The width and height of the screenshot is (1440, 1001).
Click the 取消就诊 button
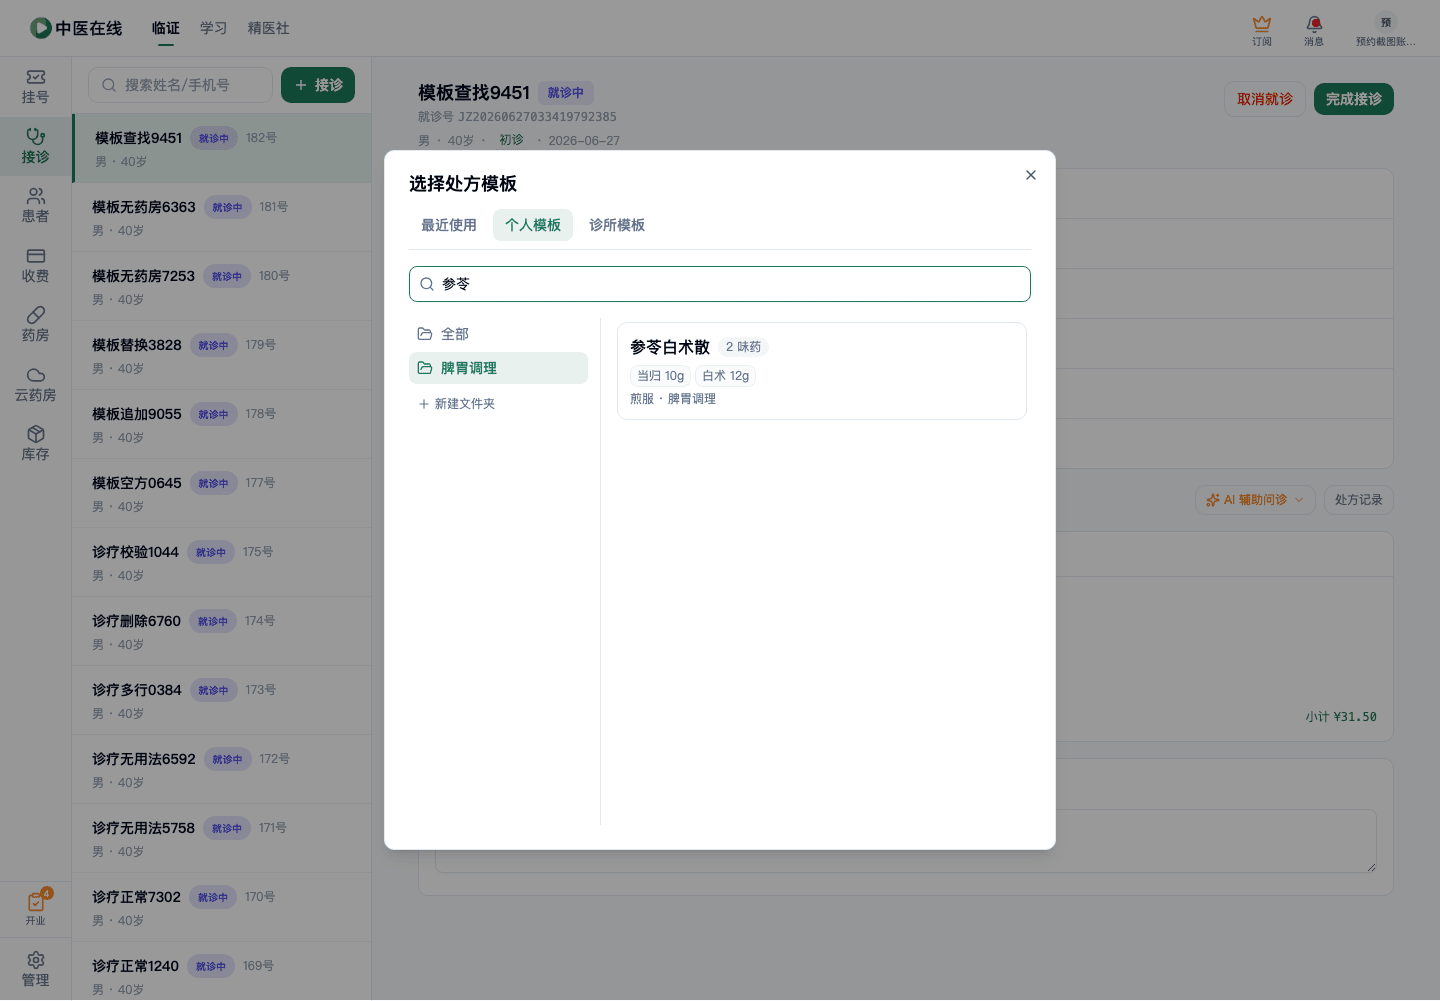[1265, 99]
